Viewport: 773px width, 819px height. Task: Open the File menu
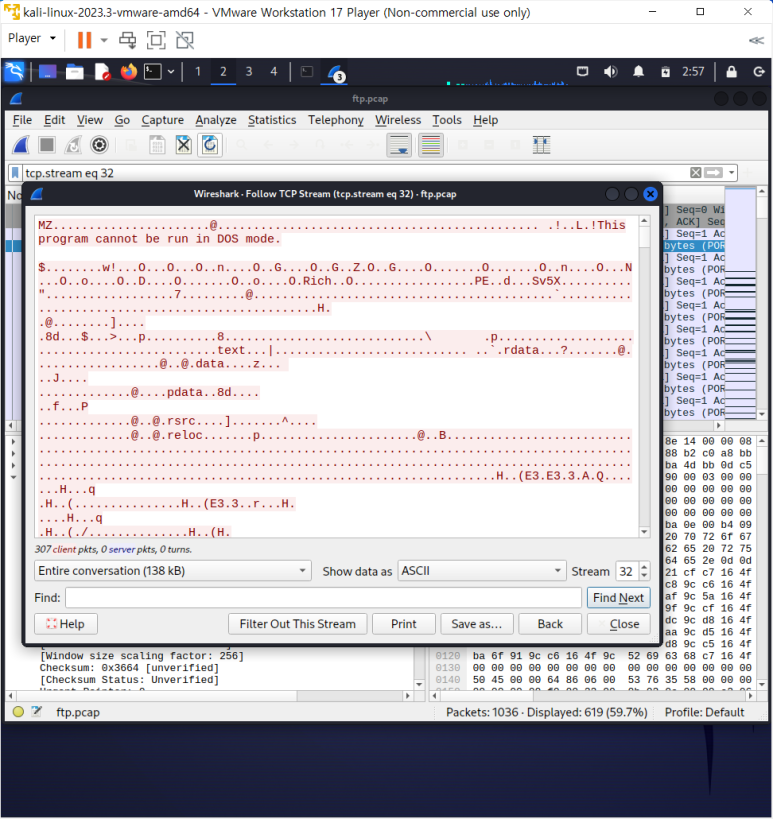point(22,120)
